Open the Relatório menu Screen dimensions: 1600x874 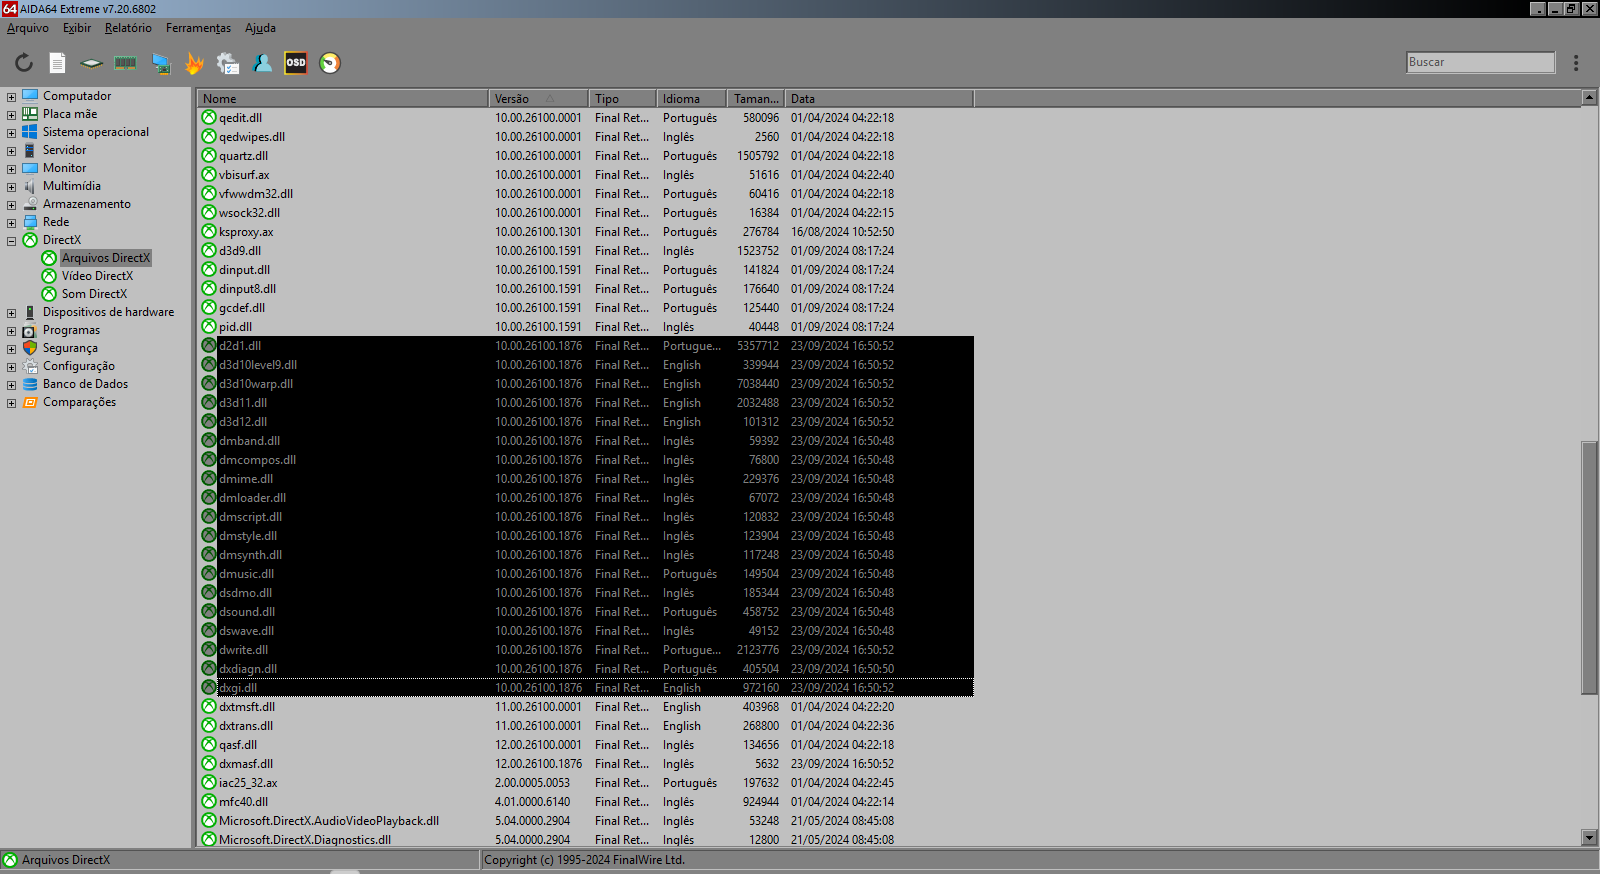click(128, 28)
